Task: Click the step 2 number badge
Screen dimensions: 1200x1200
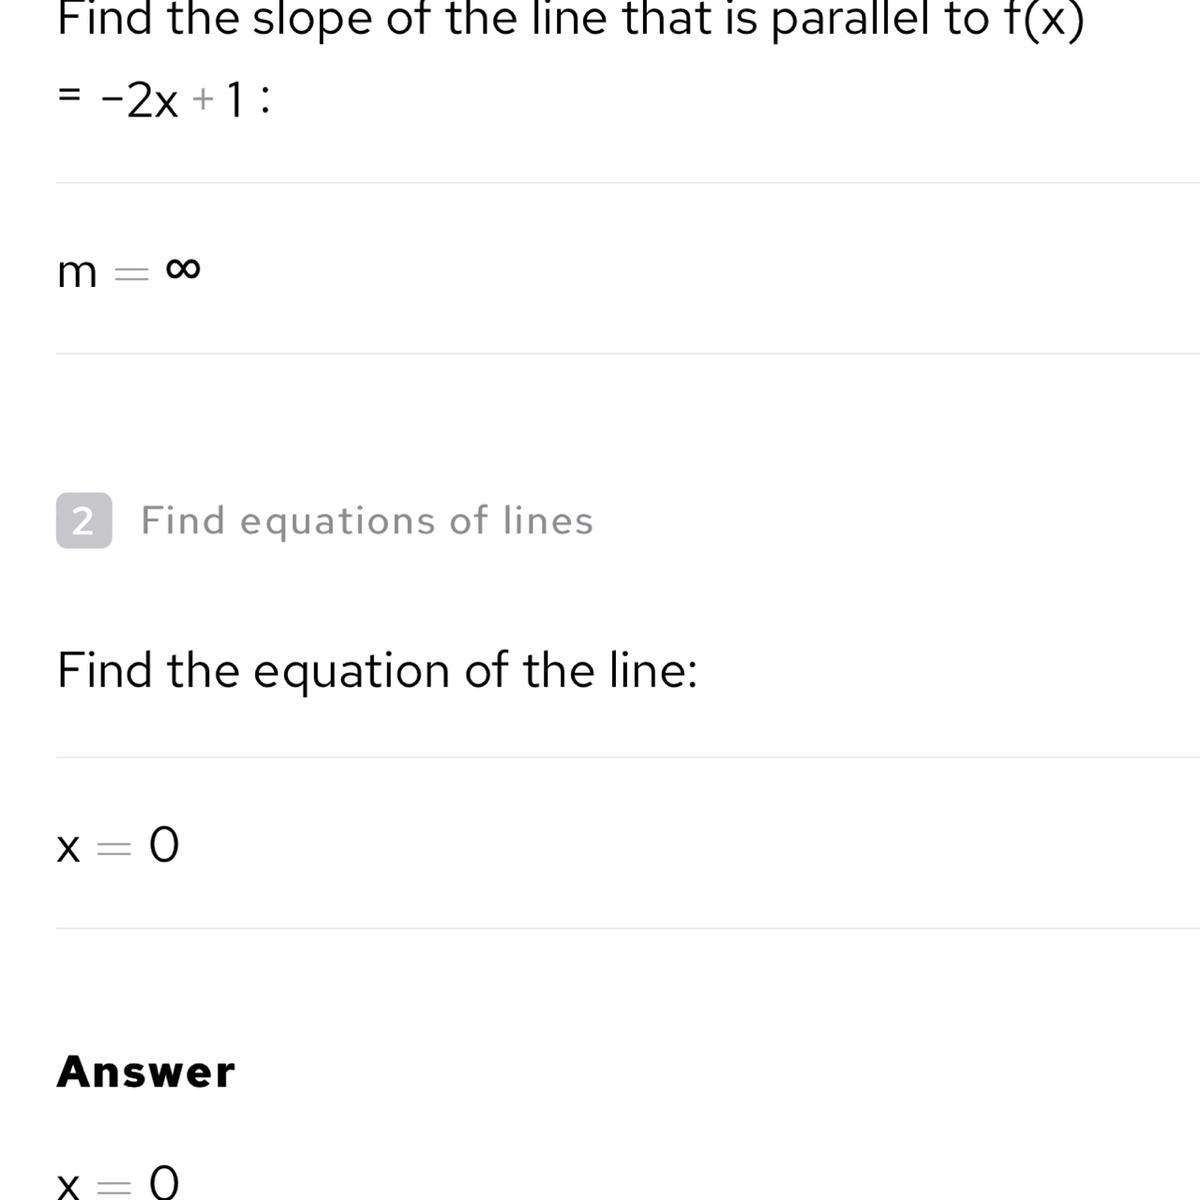Action: click(x=84, y=521)
